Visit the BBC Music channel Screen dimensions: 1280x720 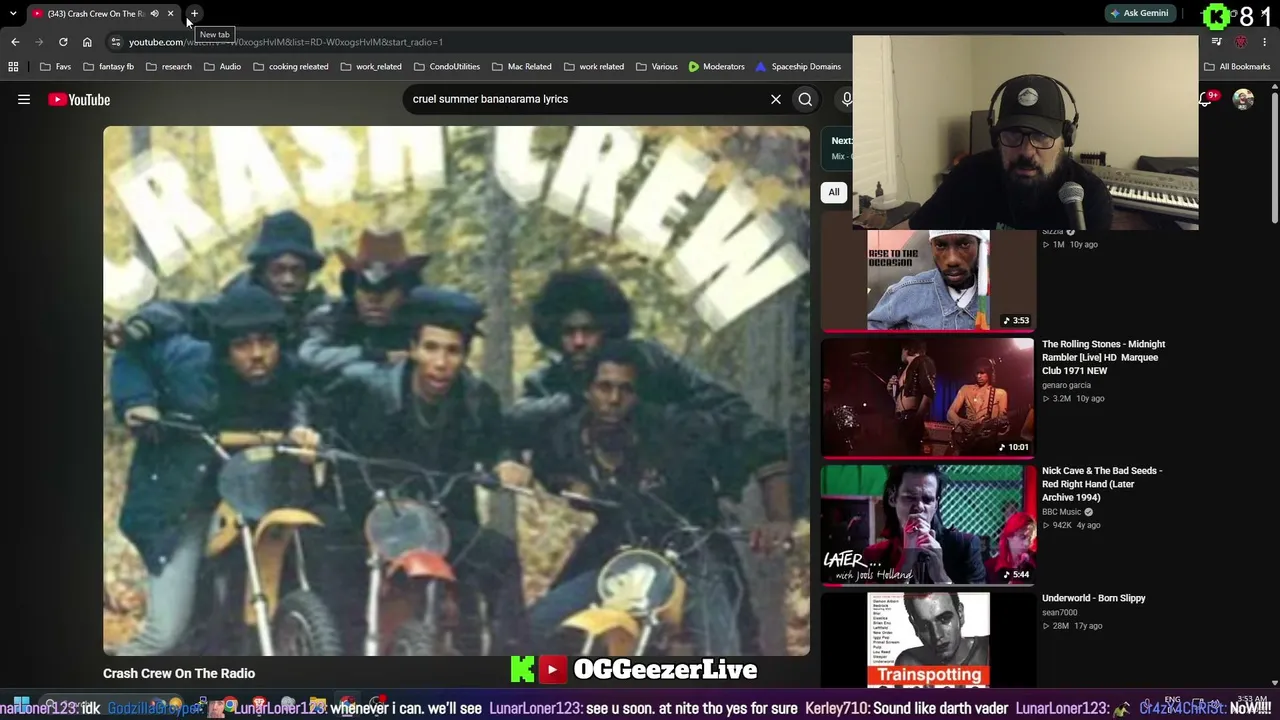1062,512
